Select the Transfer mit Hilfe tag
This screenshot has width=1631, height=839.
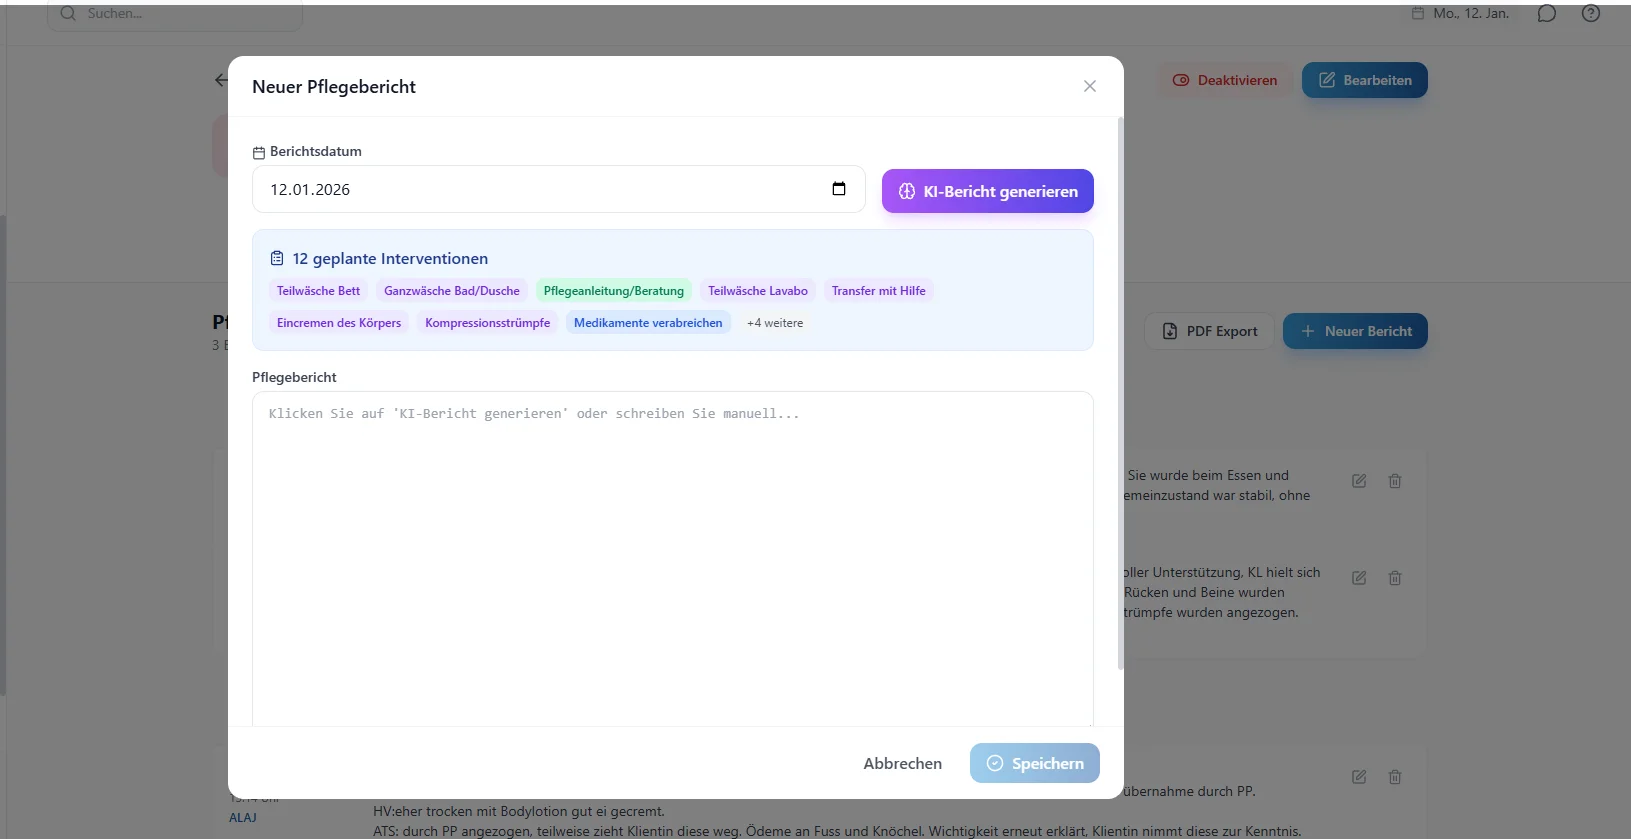[x=879, y=291]
